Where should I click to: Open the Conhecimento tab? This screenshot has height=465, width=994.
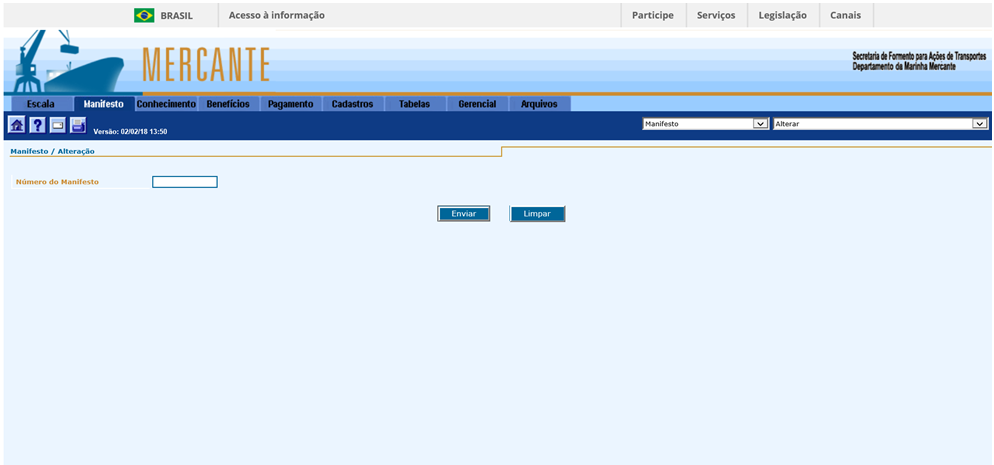(x=166, y=104)
